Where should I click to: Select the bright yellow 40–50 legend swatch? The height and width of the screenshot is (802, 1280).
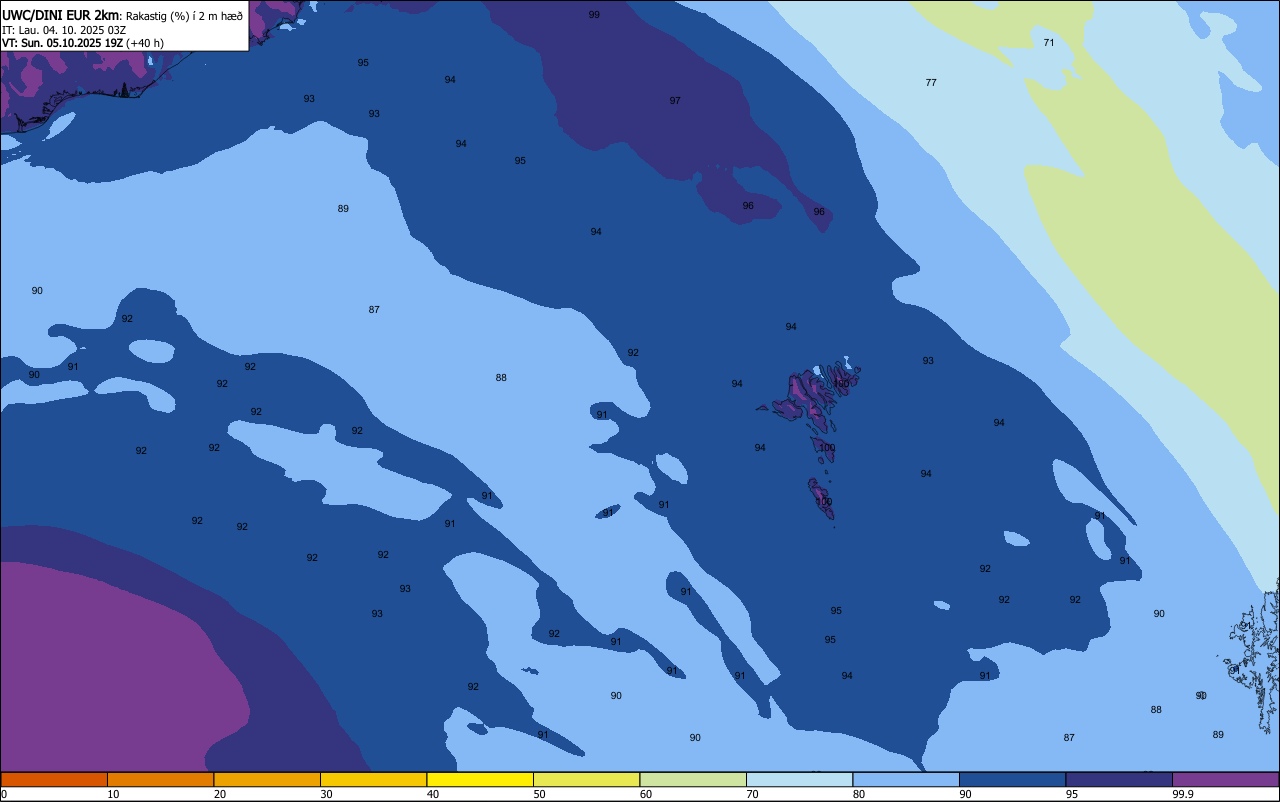(480, 779)
